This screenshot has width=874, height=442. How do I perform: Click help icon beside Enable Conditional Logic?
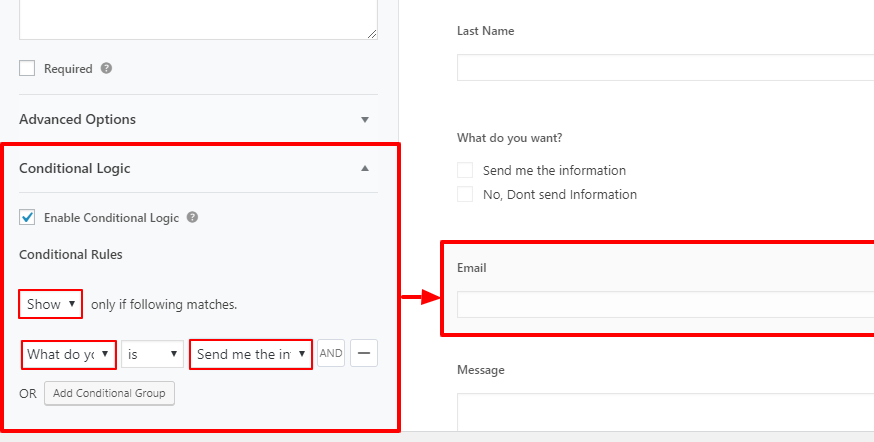pos(192,217)
